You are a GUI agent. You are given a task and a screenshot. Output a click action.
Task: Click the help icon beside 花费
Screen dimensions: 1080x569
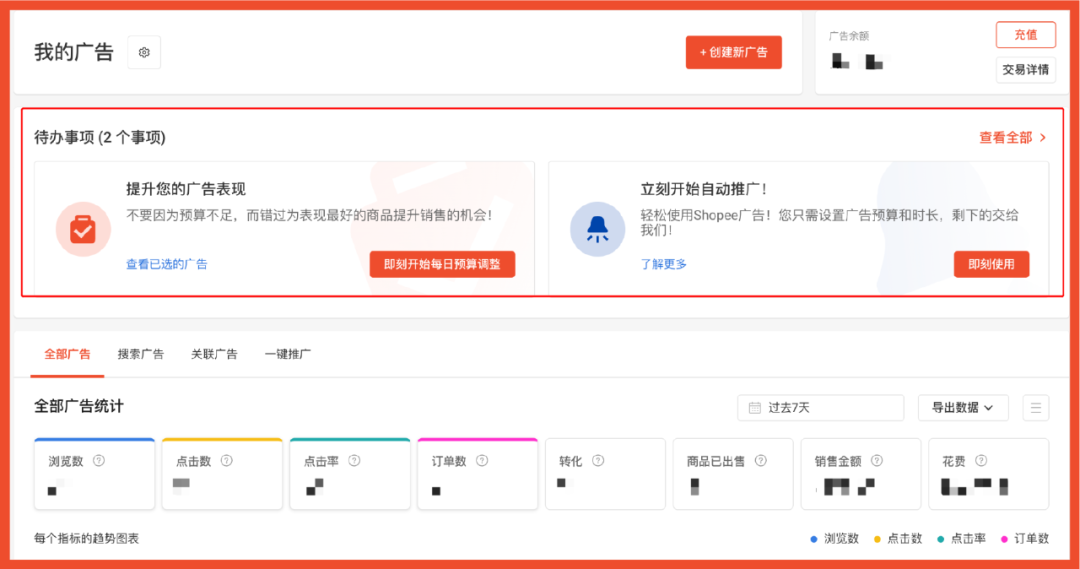(981, 461)
